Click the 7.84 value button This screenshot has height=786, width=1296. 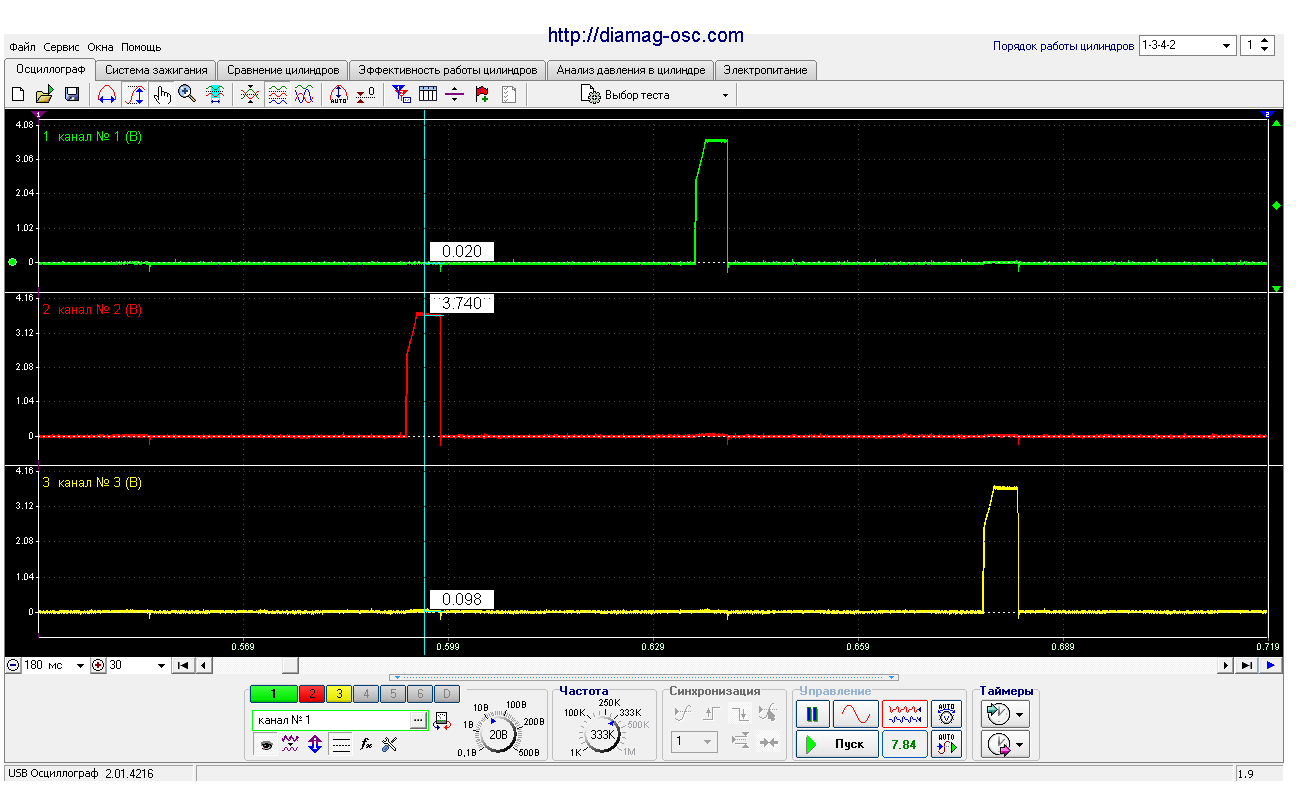point(904,744)
